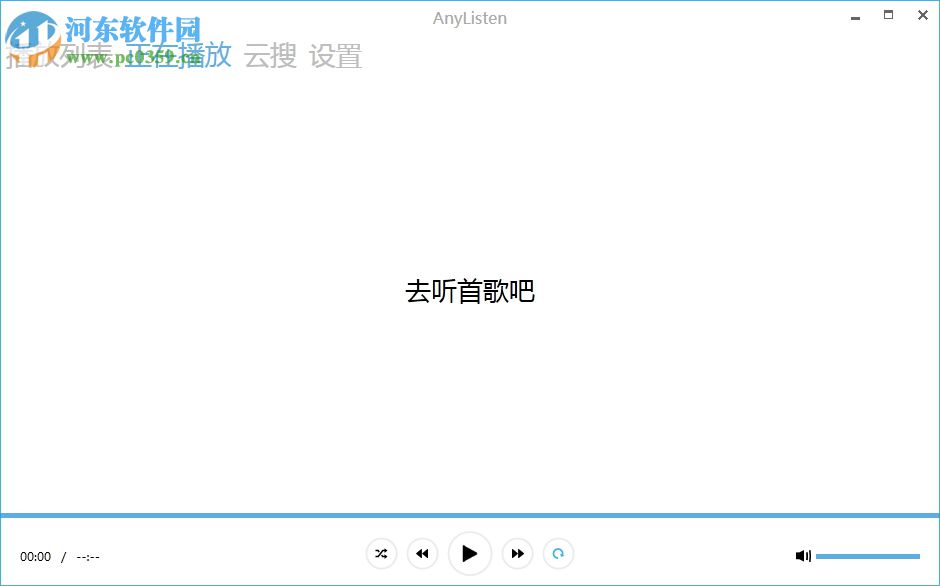Click the elapsed time 00:00 display
940x586 pixels.
[x=36, y=556]
